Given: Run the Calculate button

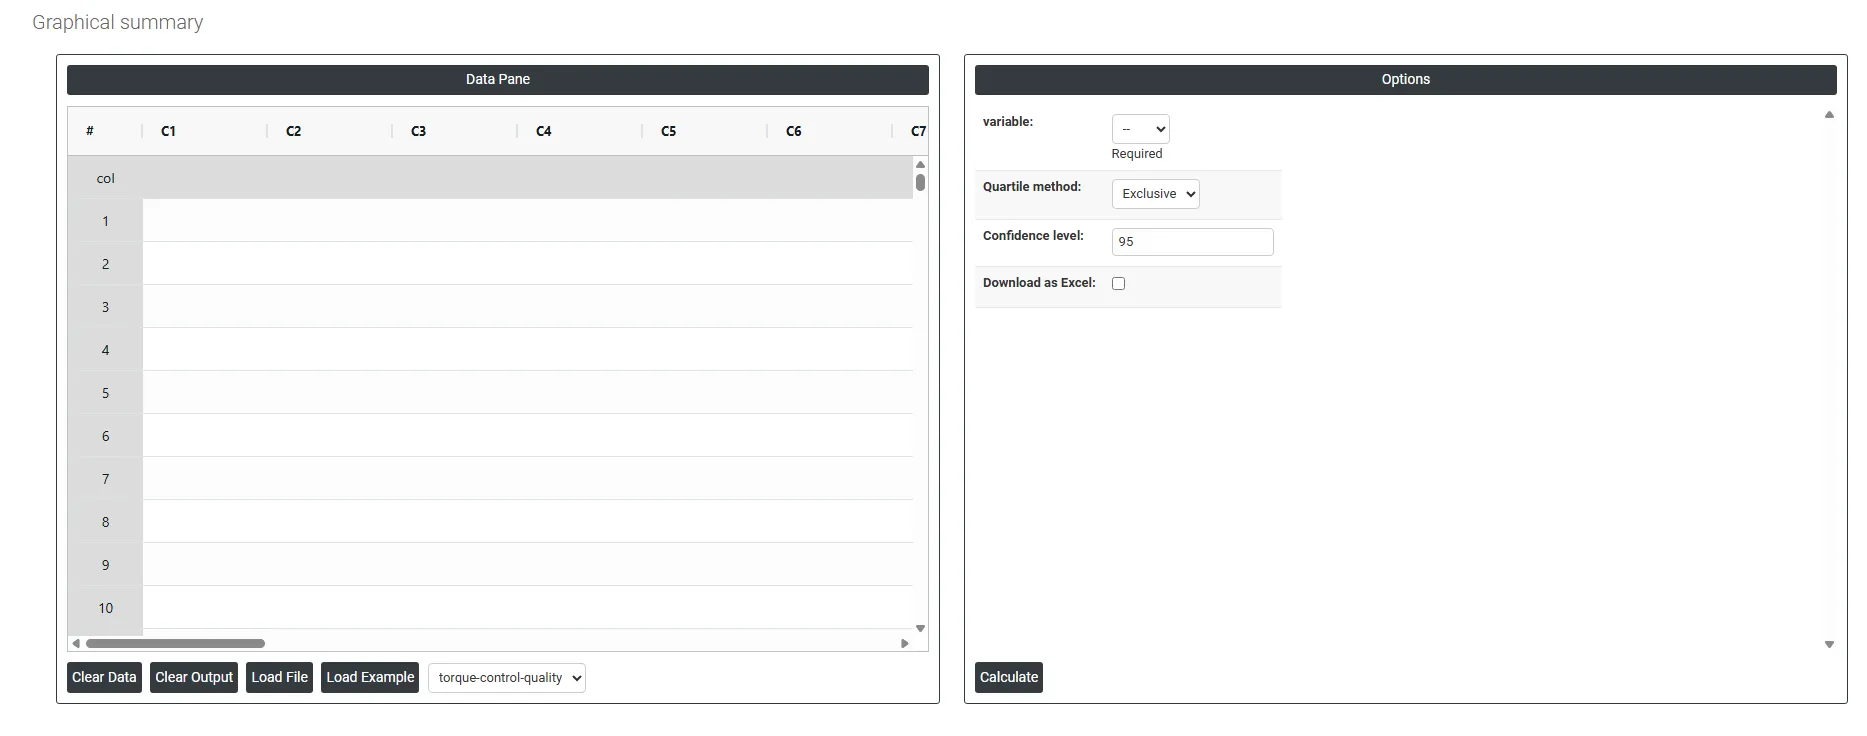Looking at the screenshot, I should click(x=1009, y=677).
